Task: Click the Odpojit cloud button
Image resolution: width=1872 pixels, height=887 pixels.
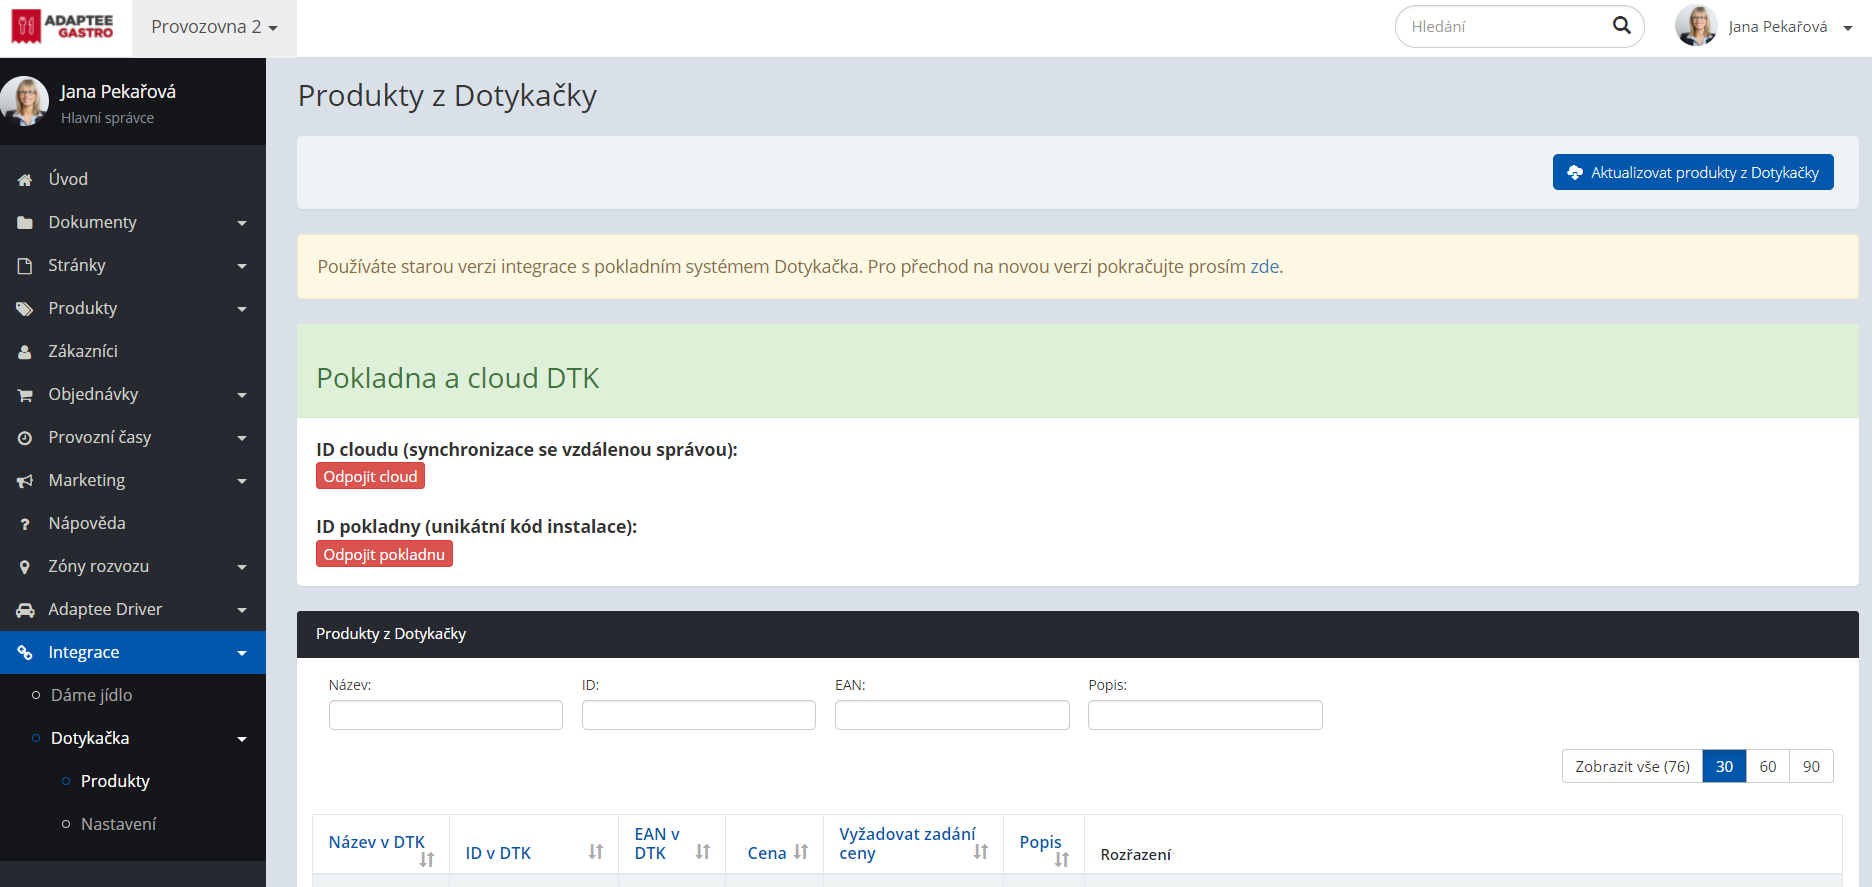Action: point(370,476)
